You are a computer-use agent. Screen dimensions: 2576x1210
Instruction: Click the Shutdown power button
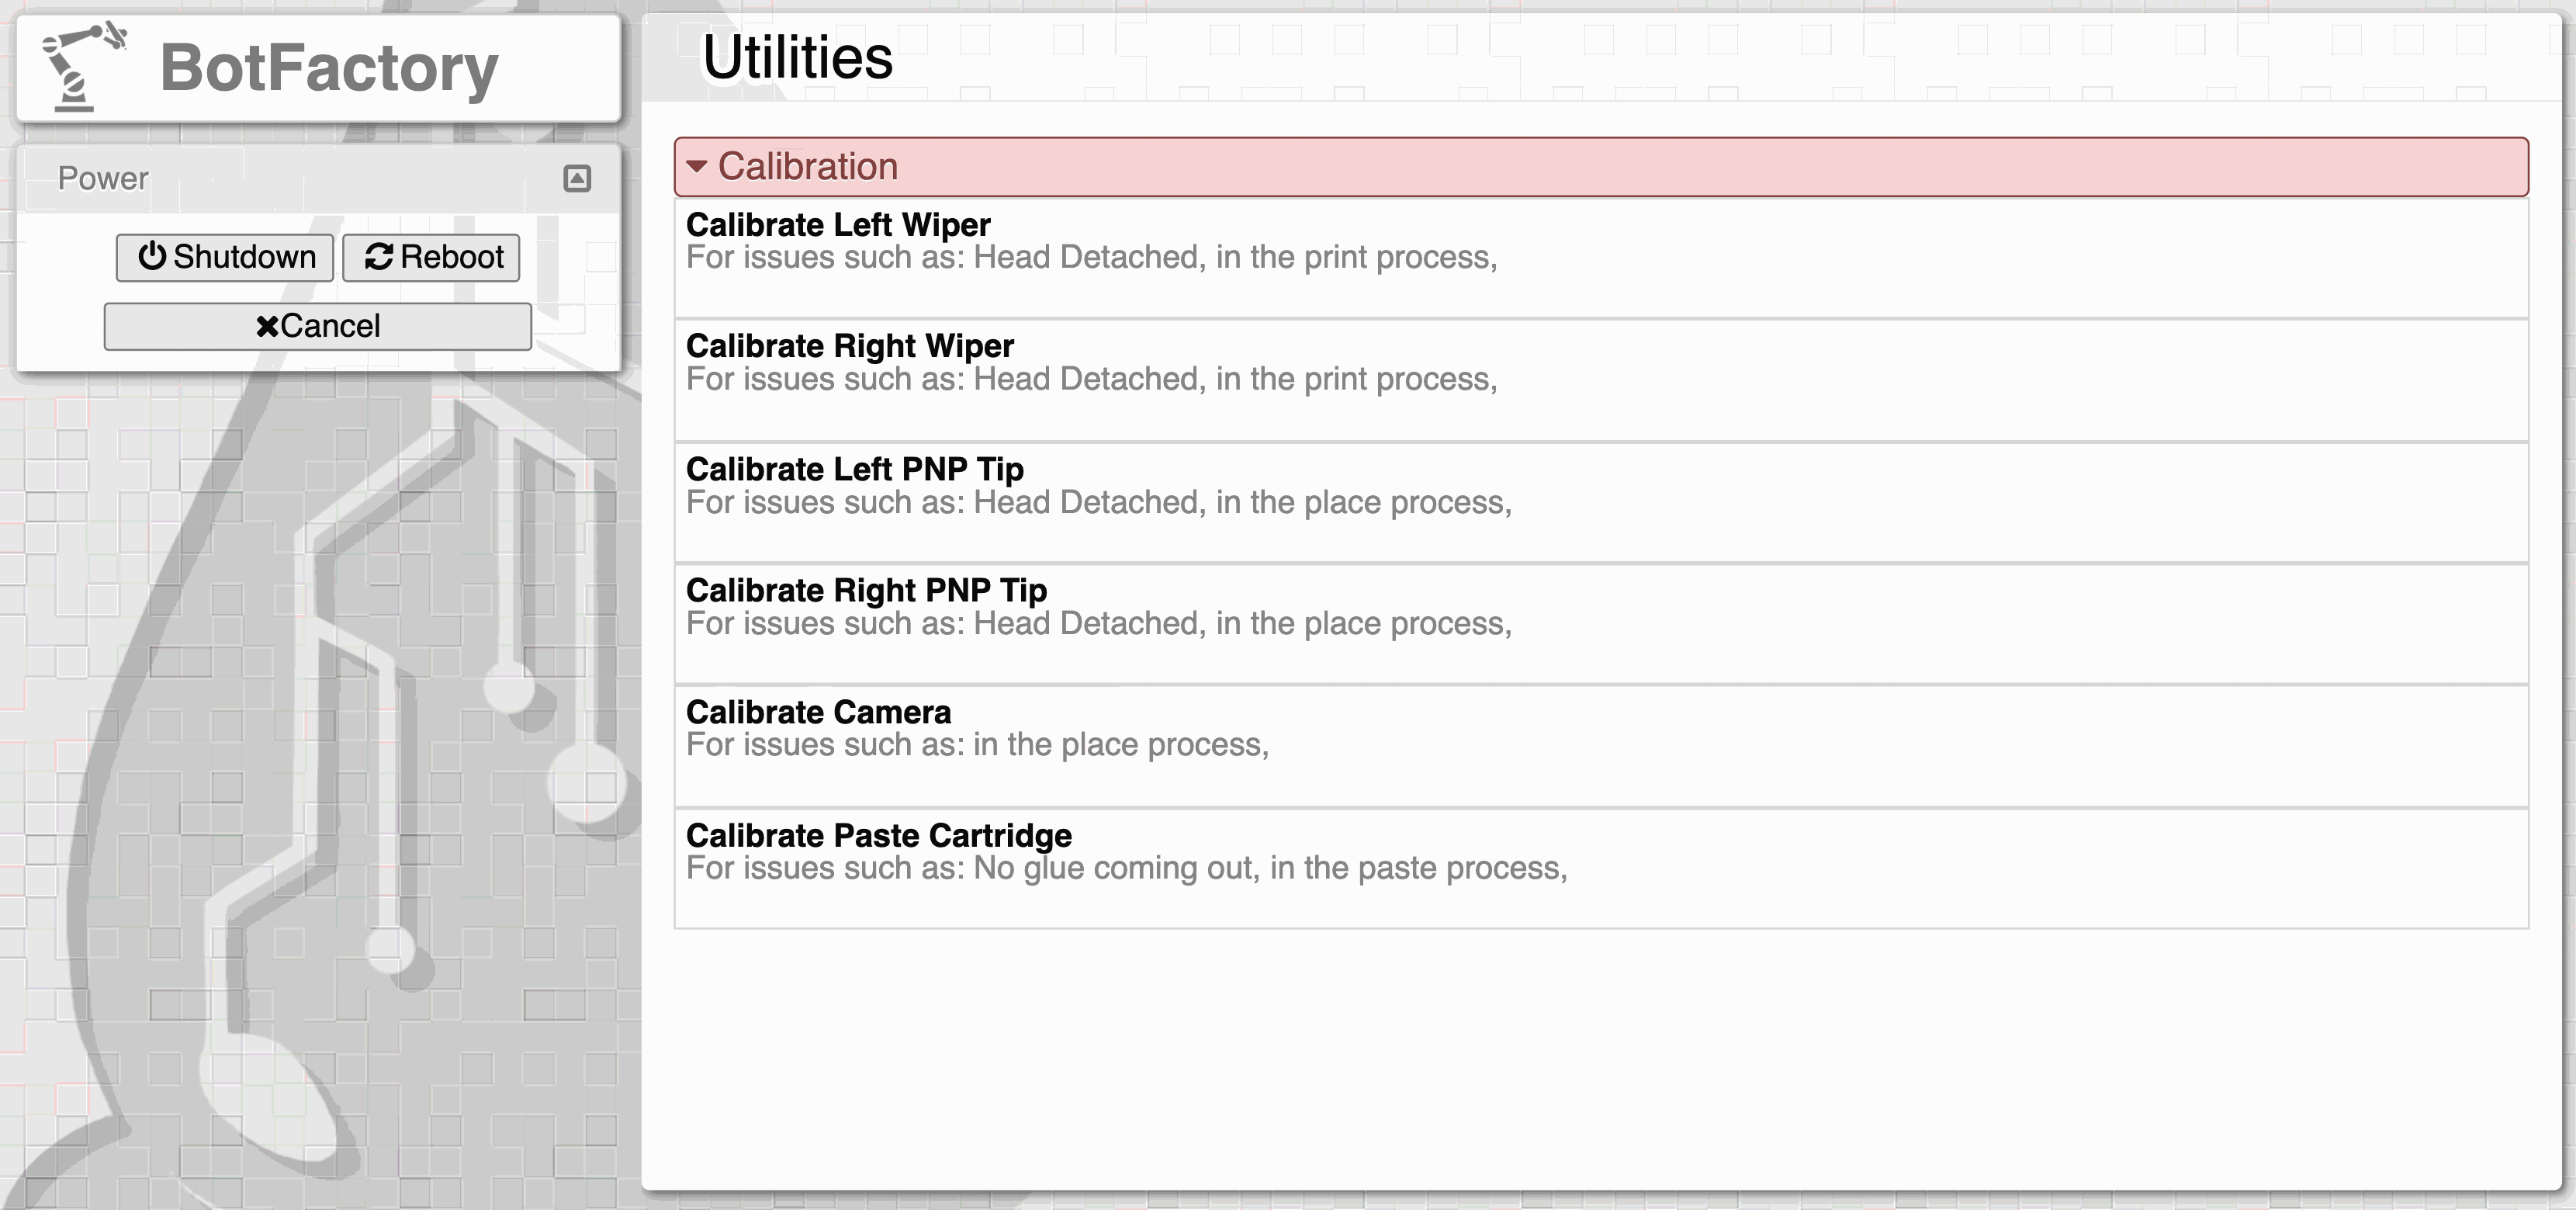[225, 258]
